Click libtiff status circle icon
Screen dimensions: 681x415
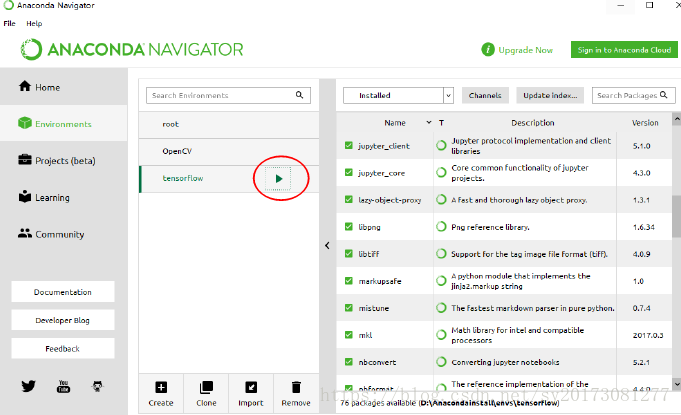click(x=441, y=254)
